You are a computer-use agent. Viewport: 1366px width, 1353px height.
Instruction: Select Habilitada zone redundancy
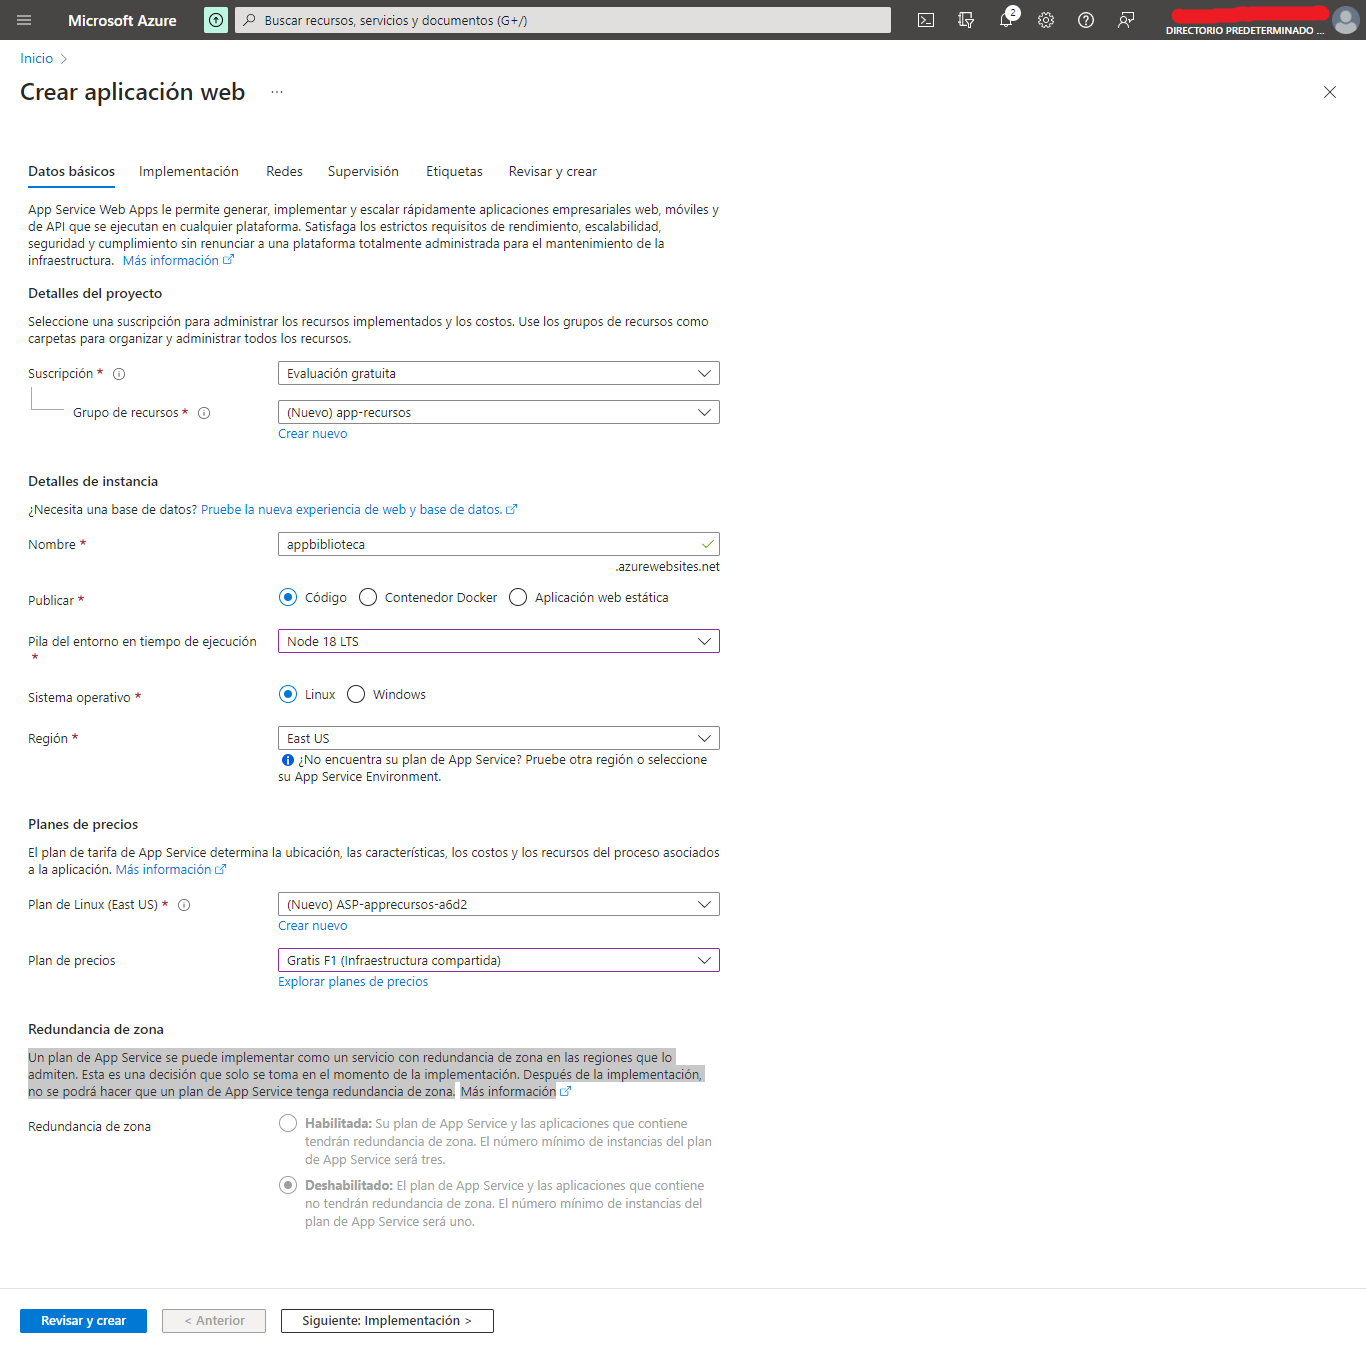288,1123
